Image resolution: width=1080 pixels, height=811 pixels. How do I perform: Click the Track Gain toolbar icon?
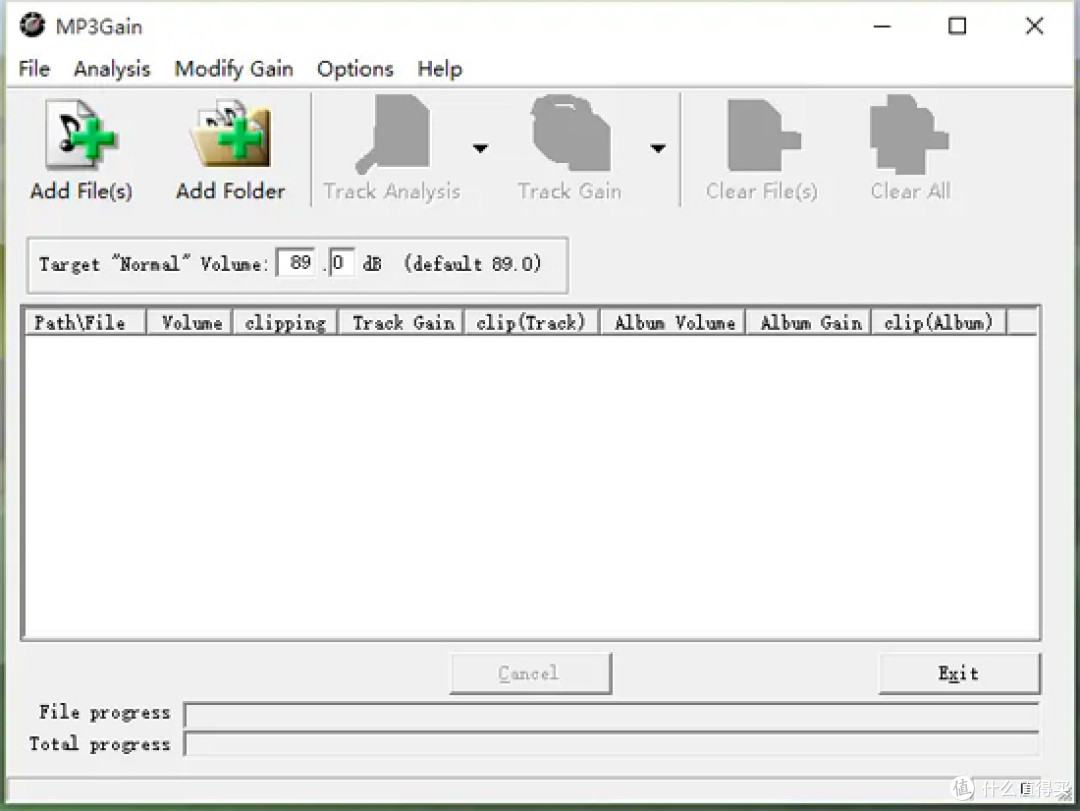570,133
